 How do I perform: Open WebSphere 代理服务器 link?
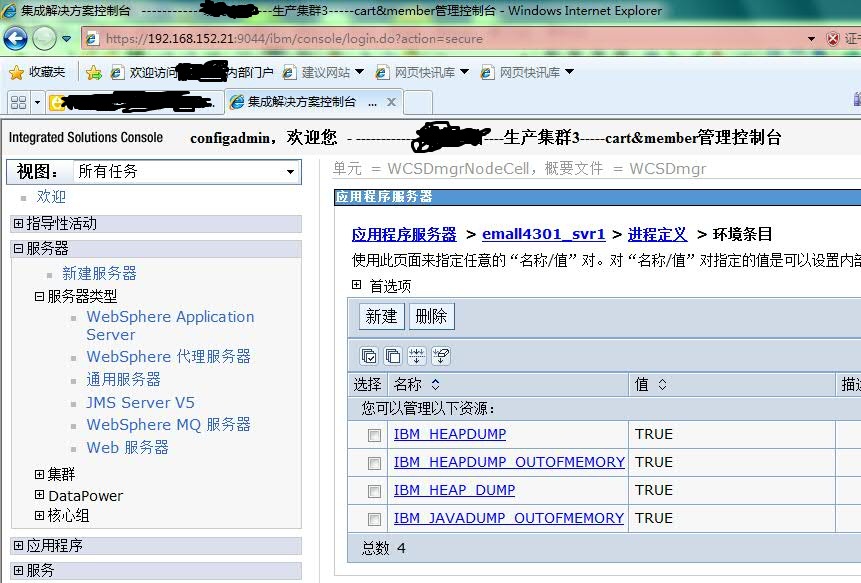pyautogui.click(x=168, y=356)
